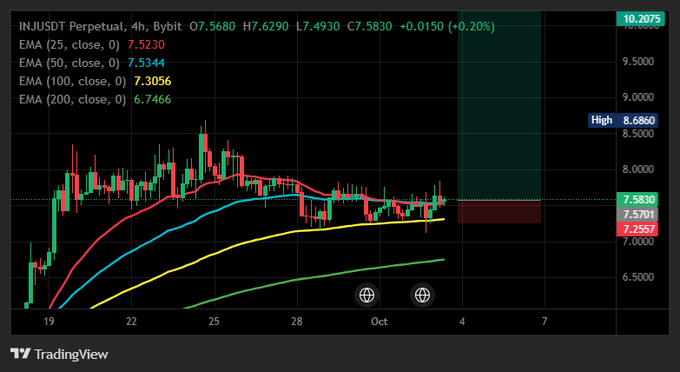680x372 pixels.
Task: Click the 6.5000 price axis label
Action: tap(638, 277)
